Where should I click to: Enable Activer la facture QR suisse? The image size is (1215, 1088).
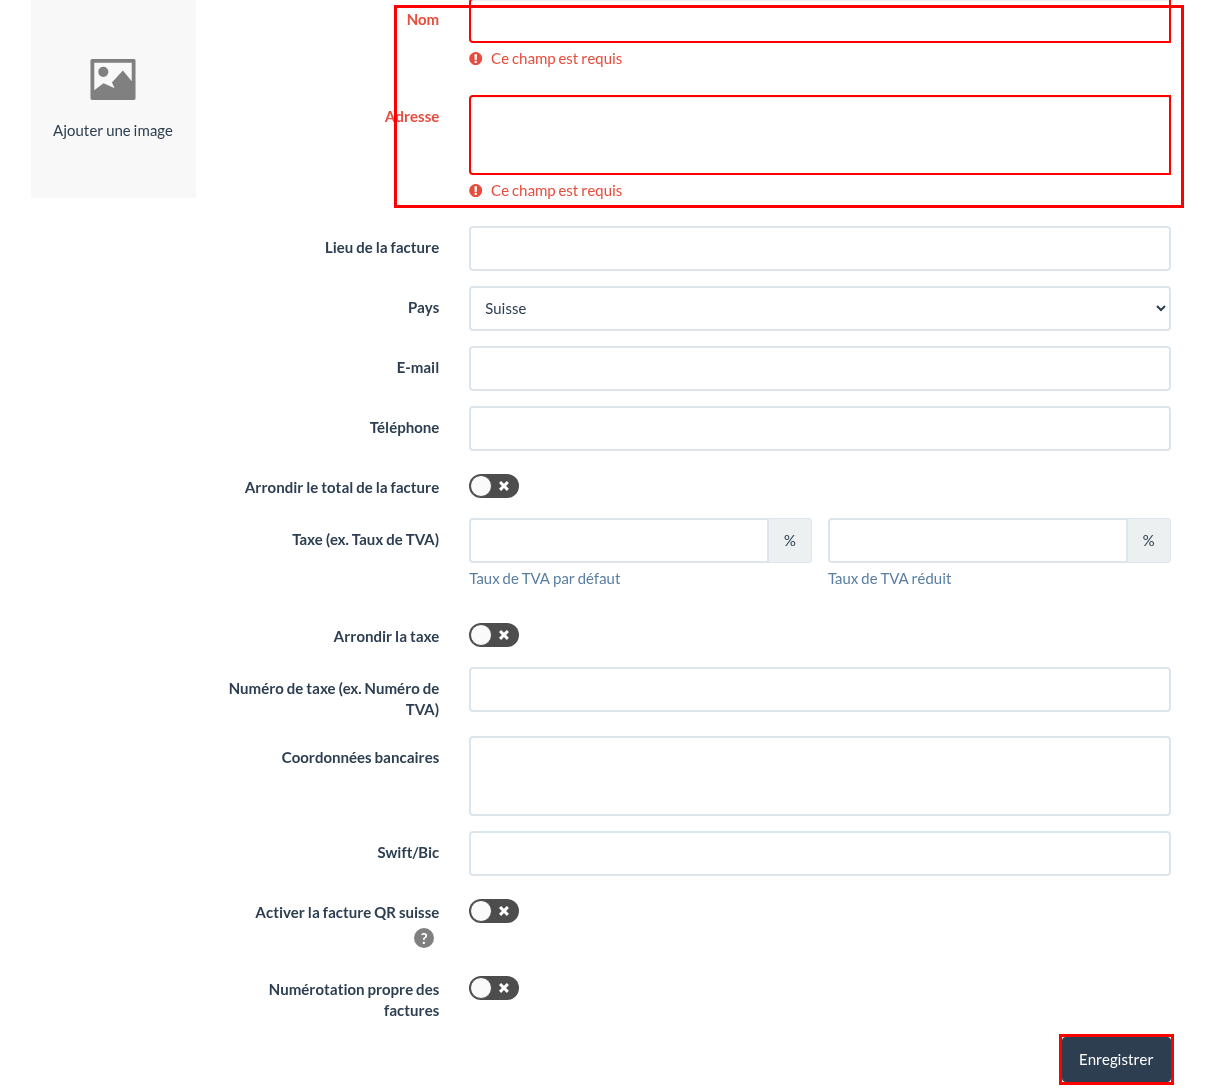494,911
